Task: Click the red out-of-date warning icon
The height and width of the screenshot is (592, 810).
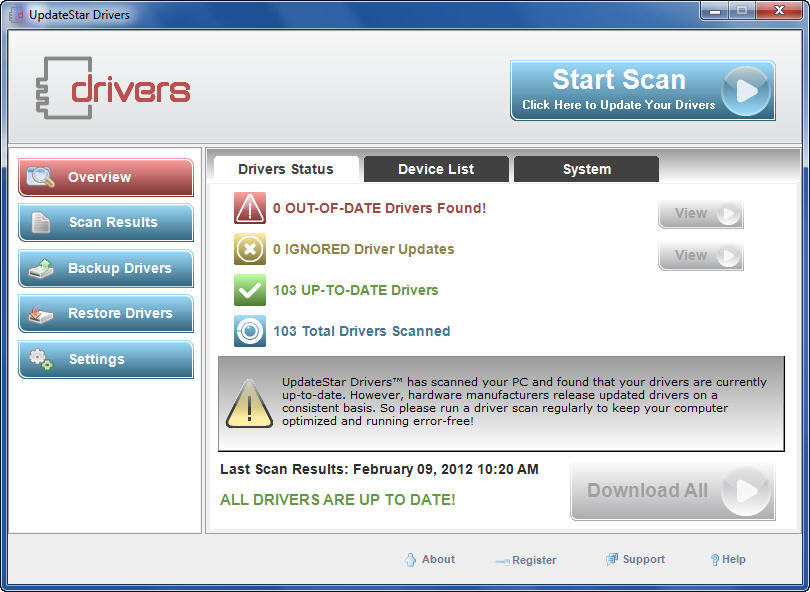Action: 250,208
